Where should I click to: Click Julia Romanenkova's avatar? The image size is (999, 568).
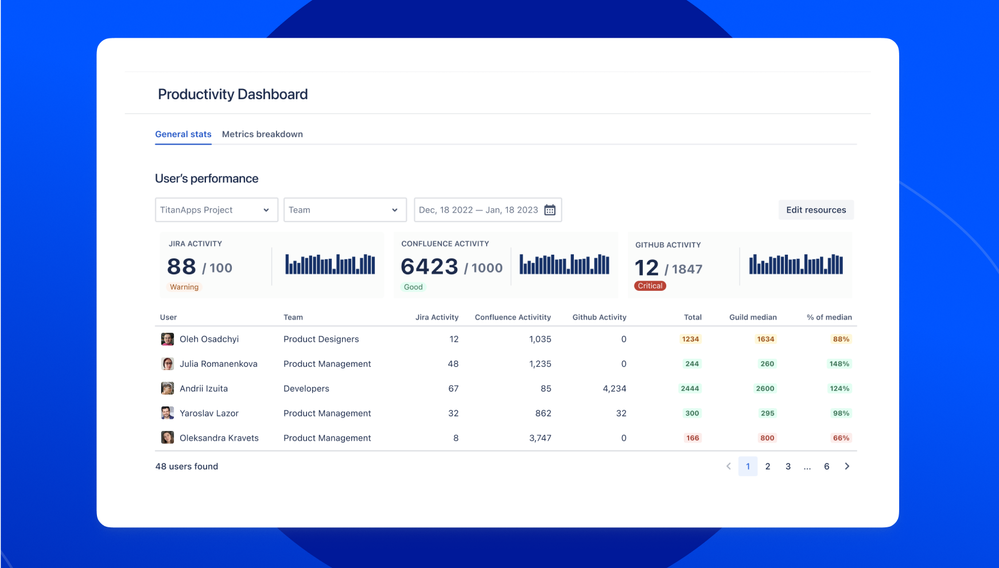pos(167,364)
